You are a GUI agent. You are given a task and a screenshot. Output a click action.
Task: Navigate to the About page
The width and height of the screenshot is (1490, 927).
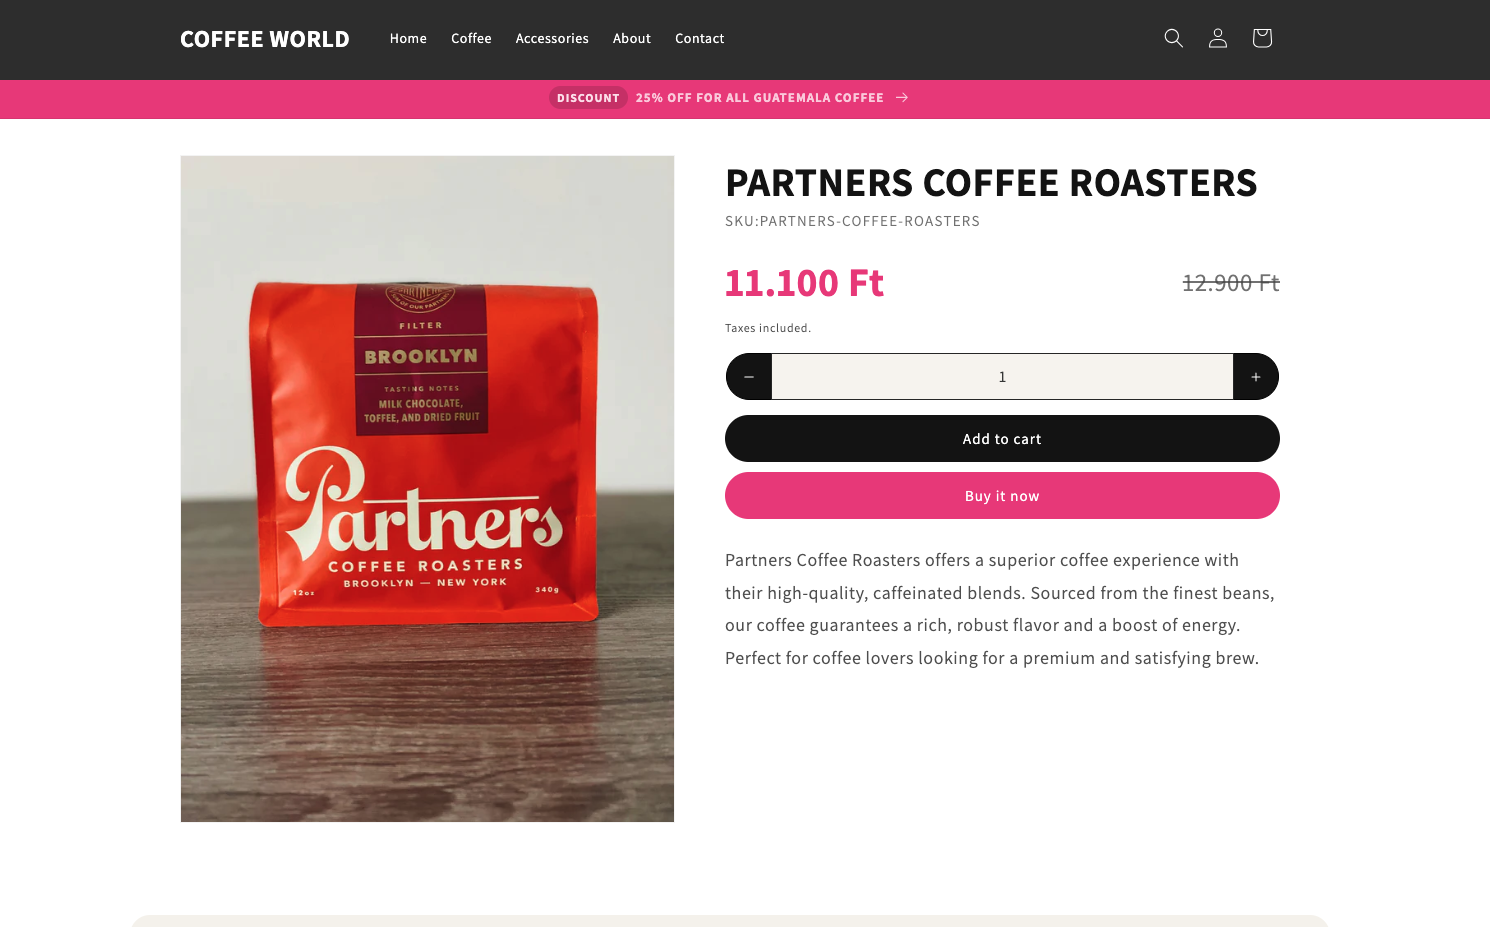click(x=632, y=39)
